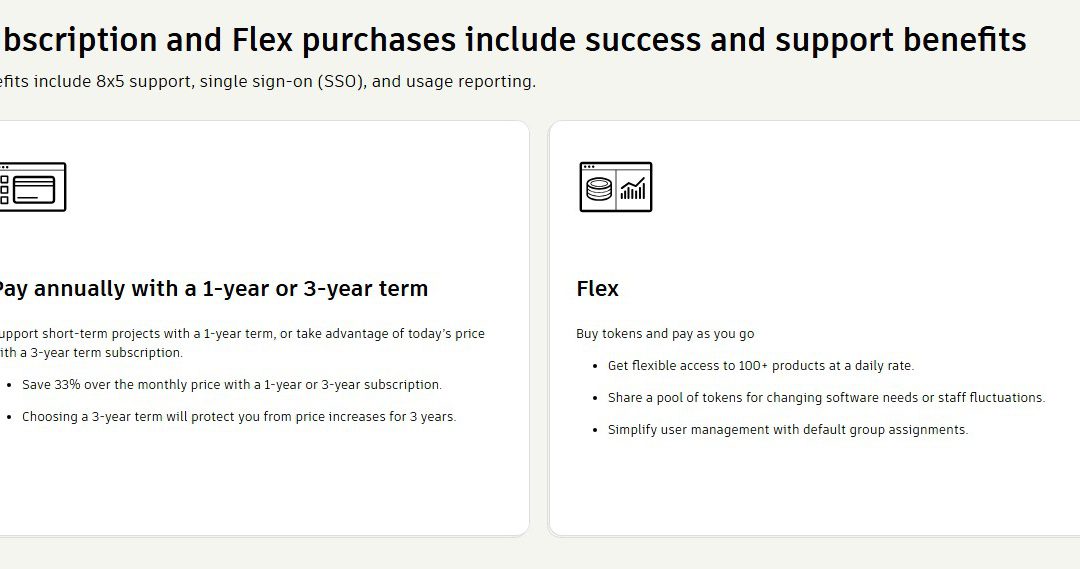The width and height of the screenshot is (1080, 569).
Task: Click the three dots atop Flex icon
Action: click(x=589, y=167)
